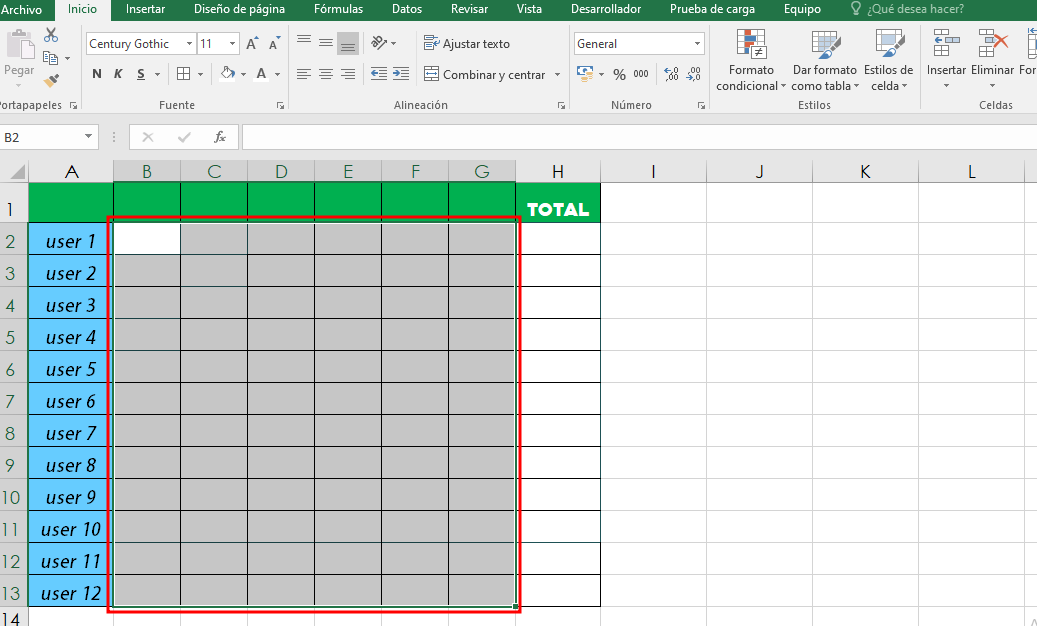Screen dimensions: 1037x626
Task: Select the Format Painter brush icon
Action: (51, 79)
